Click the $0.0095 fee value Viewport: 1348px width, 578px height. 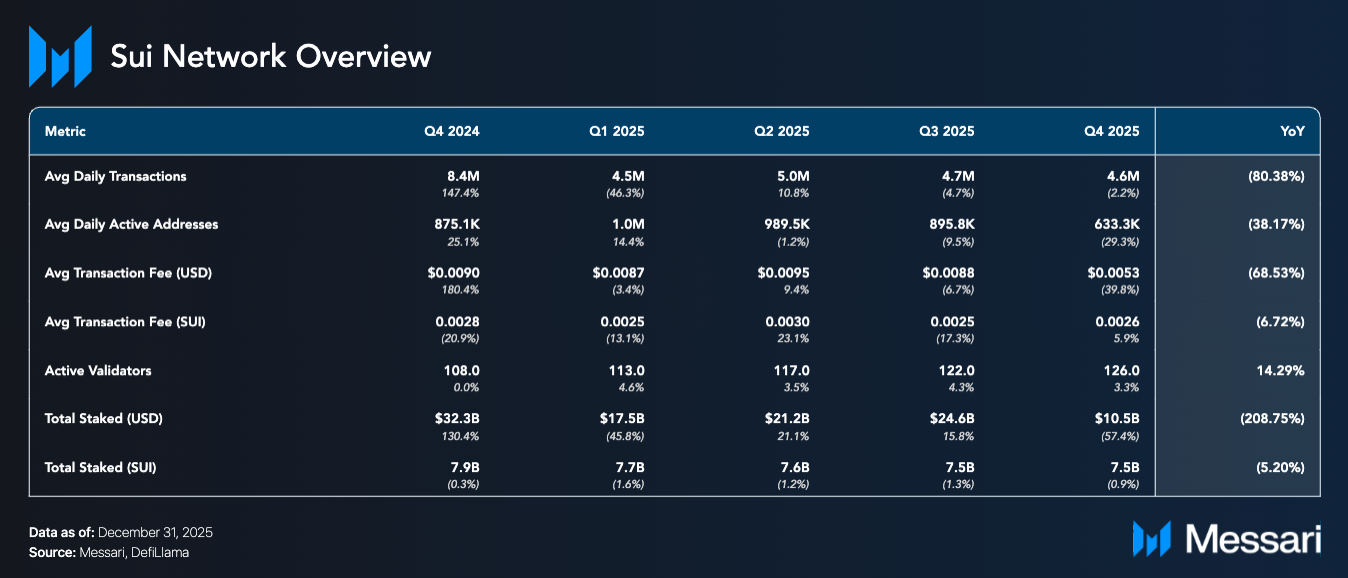point(784,273)
